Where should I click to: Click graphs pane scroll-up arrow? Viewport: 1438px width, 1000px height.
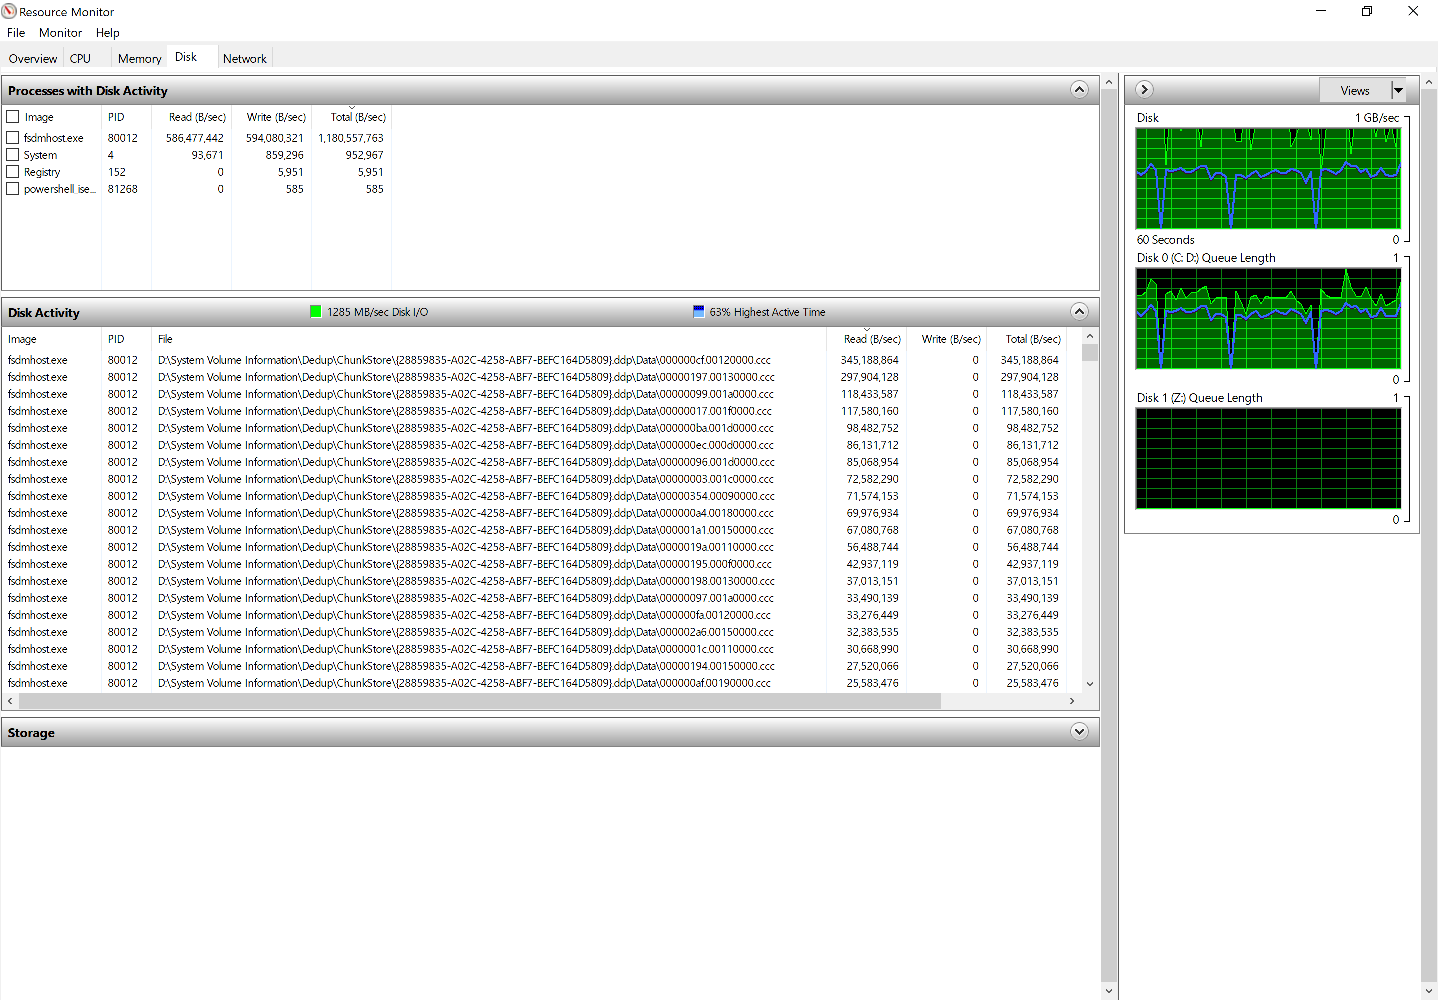pyautogui.click(x=1429, y=83)
